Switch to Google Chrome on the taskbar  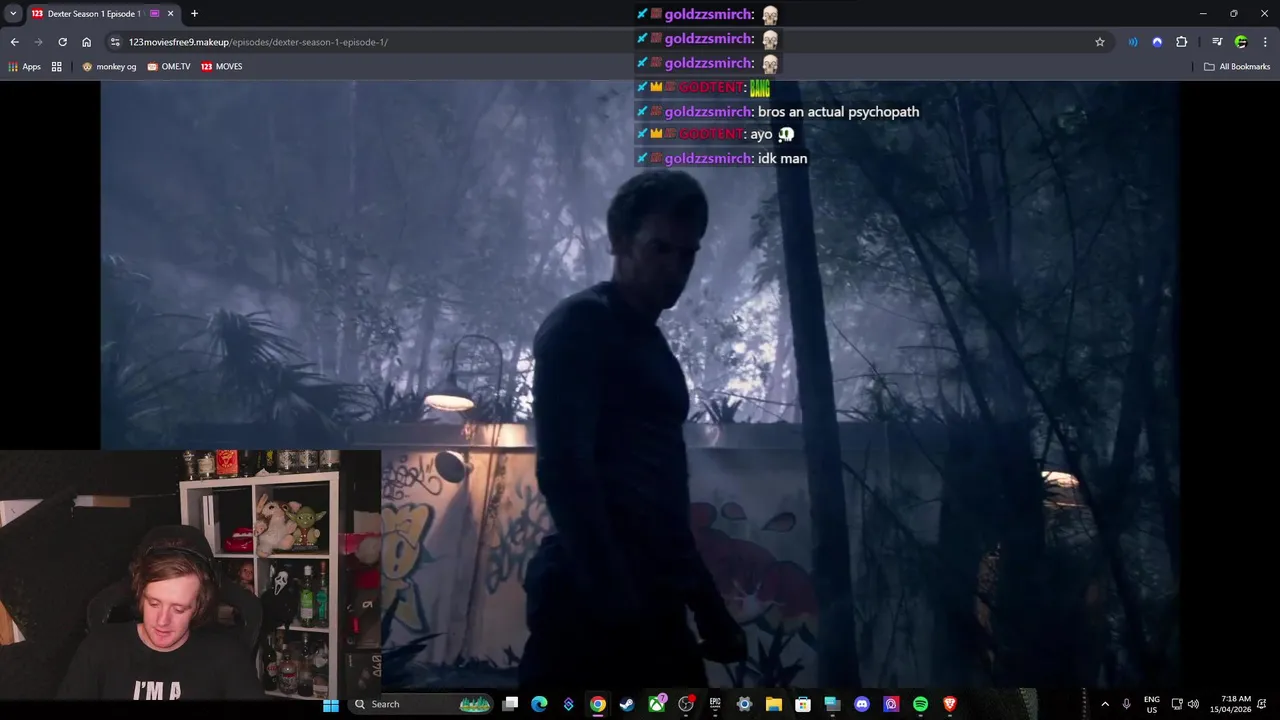597,704
